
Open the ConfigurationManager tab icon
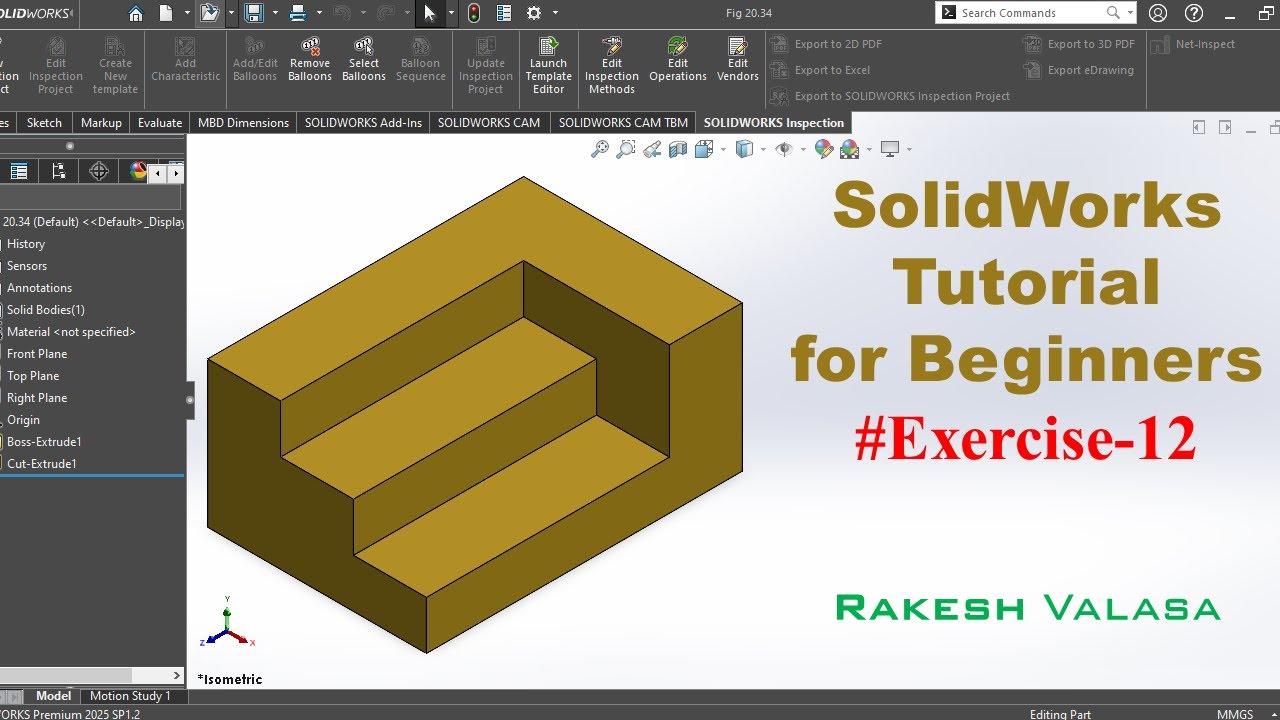tap(58, 171)
